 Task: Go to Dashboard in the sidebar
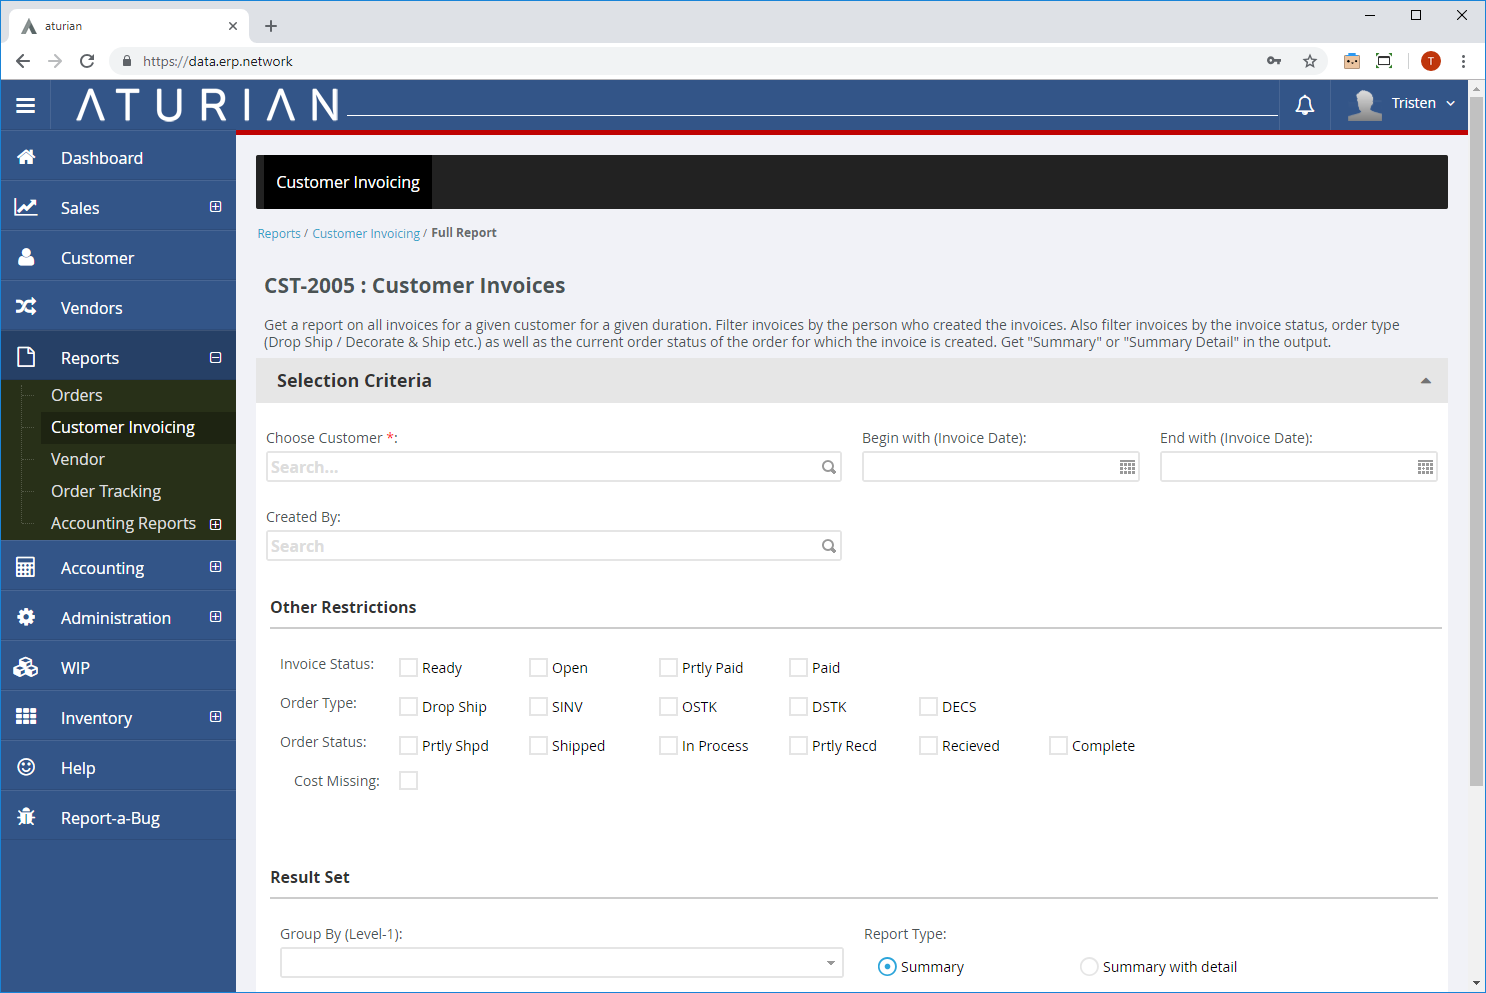pyautogui.click(x=101, y=158)
